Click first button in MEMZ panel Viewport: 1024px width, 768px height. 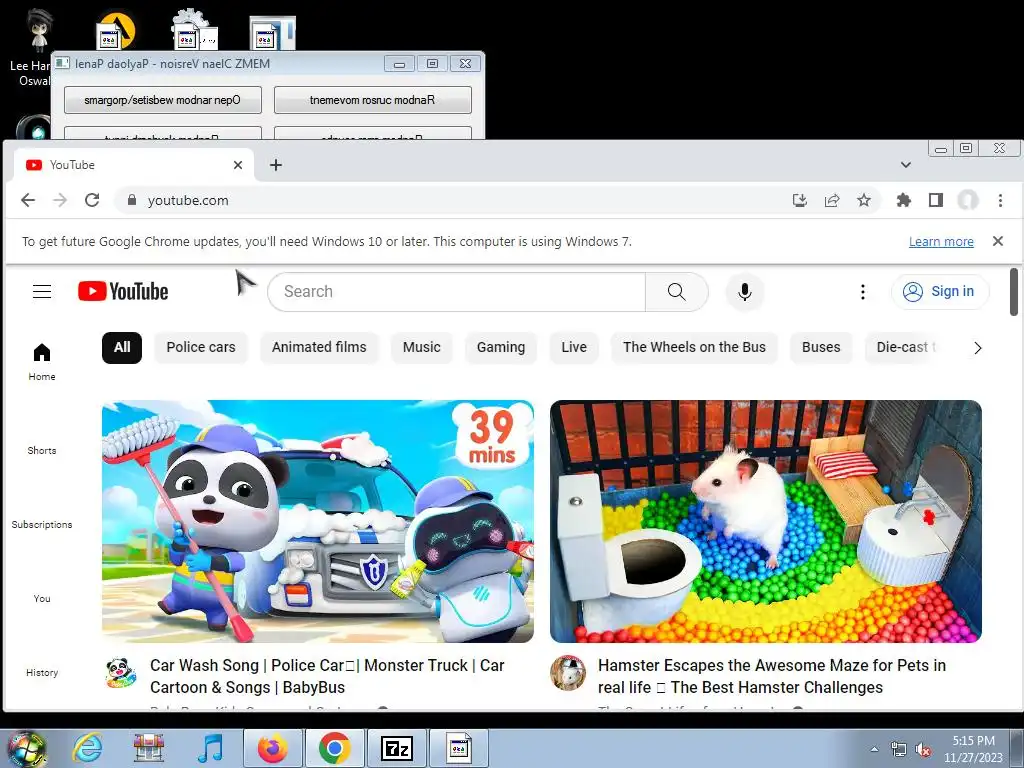[163, 100]
